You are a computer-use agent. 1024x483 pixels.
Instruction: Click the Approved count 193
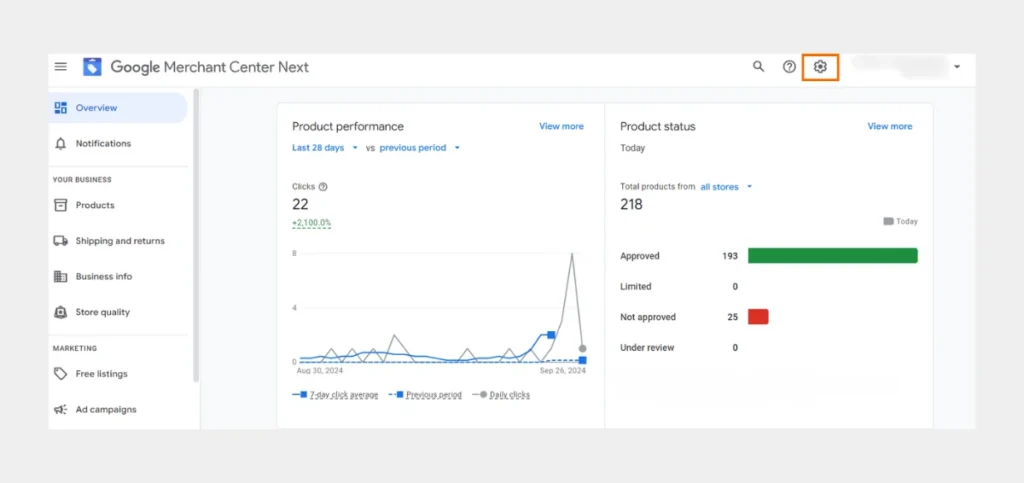(730, 256)
